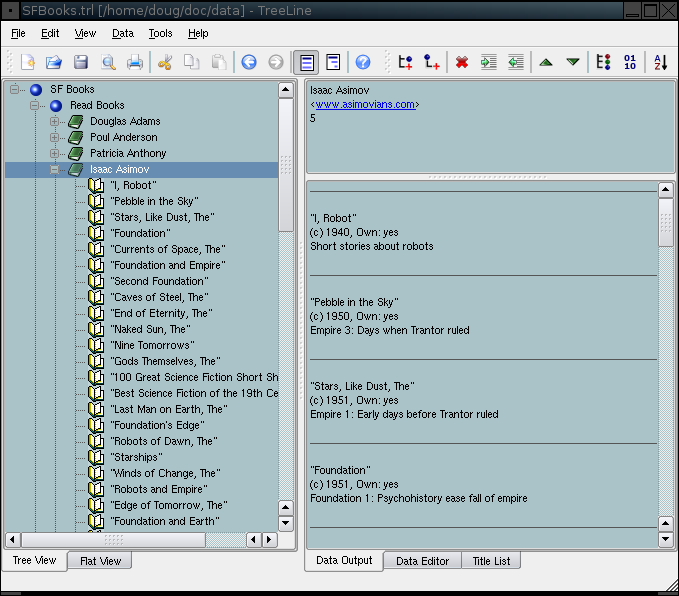The width and height of the screenshot is (679, 596).
Task: Click the green book icon beside Poul Anderson
Action: coord(75,138)
